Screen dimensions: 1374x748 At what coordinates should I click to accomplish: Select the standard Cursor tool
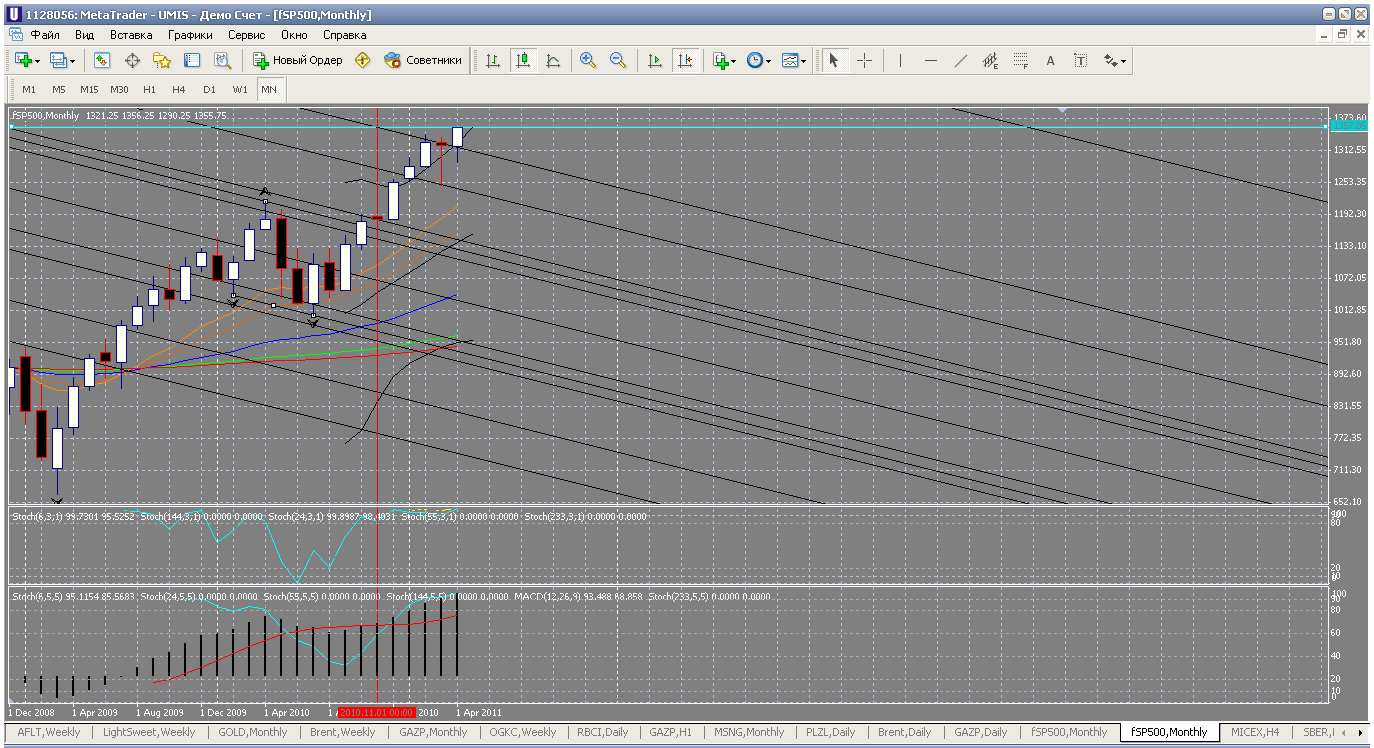pos(833,61)
